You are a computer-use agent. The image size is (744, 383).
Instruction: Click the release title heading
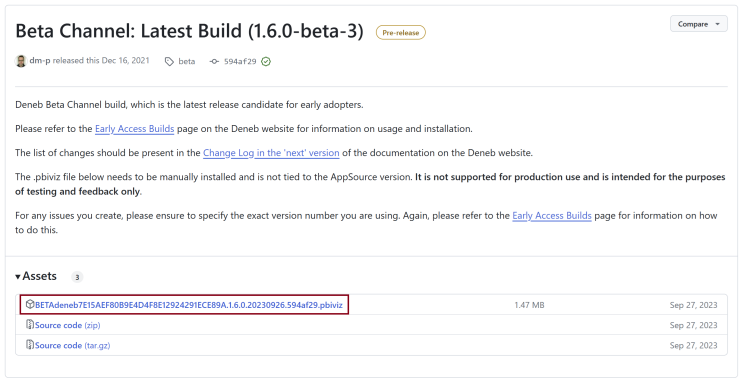coord(189,31)
